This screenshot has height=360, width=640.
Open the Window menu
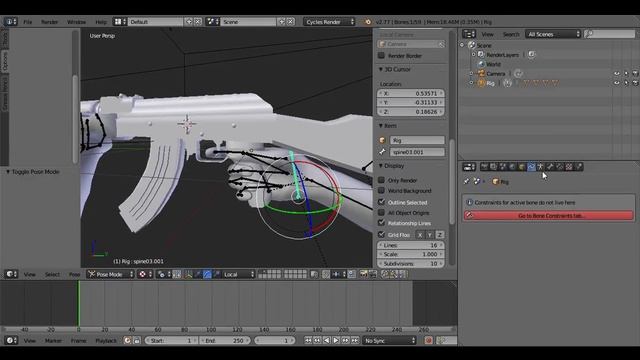coord(76,22)
